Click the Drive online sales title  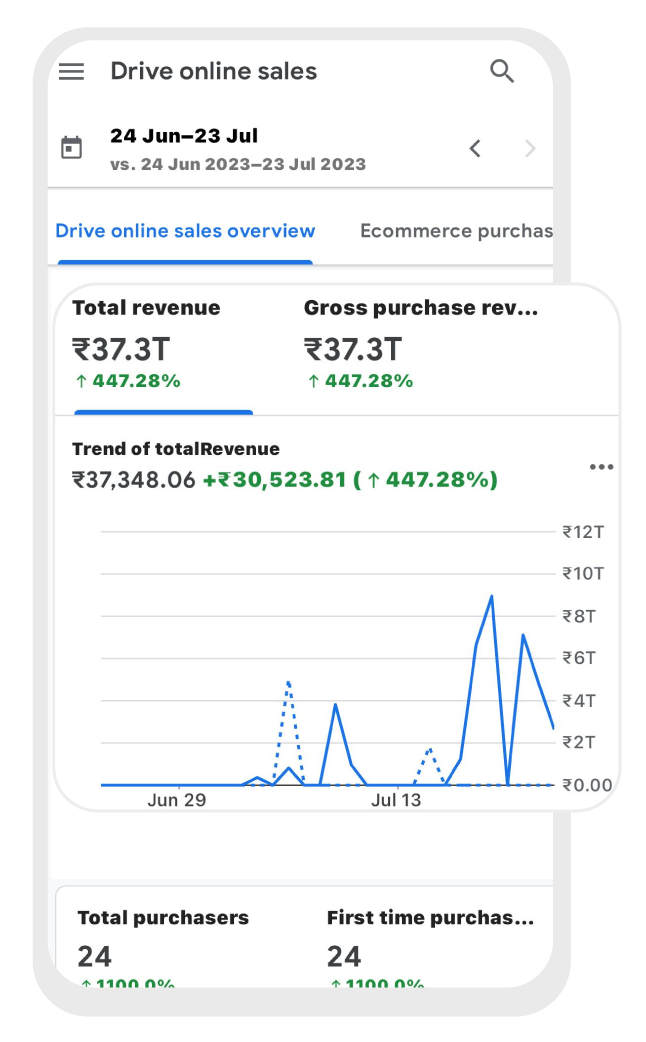click(214, 71)
